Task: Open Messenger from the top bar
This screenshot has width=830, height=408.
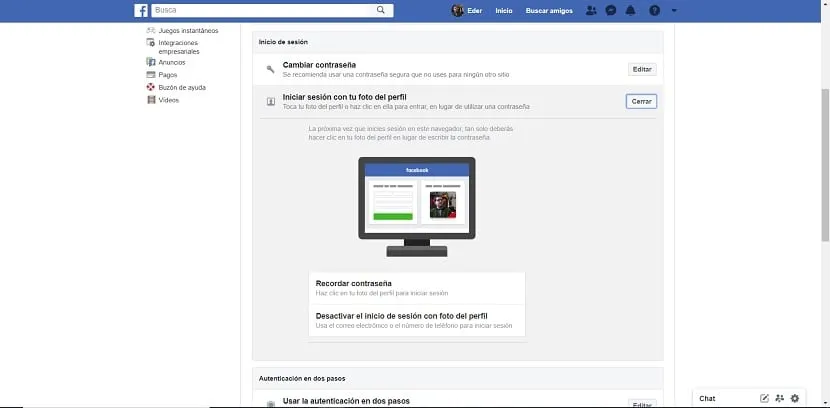Action: click(610, 10)
